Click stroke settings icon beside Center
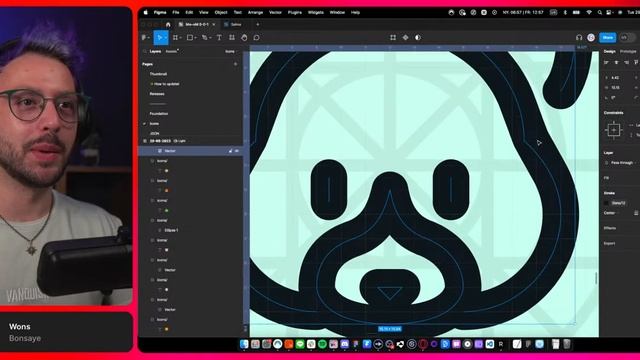 pyautogui.click(x=636, y=213)
